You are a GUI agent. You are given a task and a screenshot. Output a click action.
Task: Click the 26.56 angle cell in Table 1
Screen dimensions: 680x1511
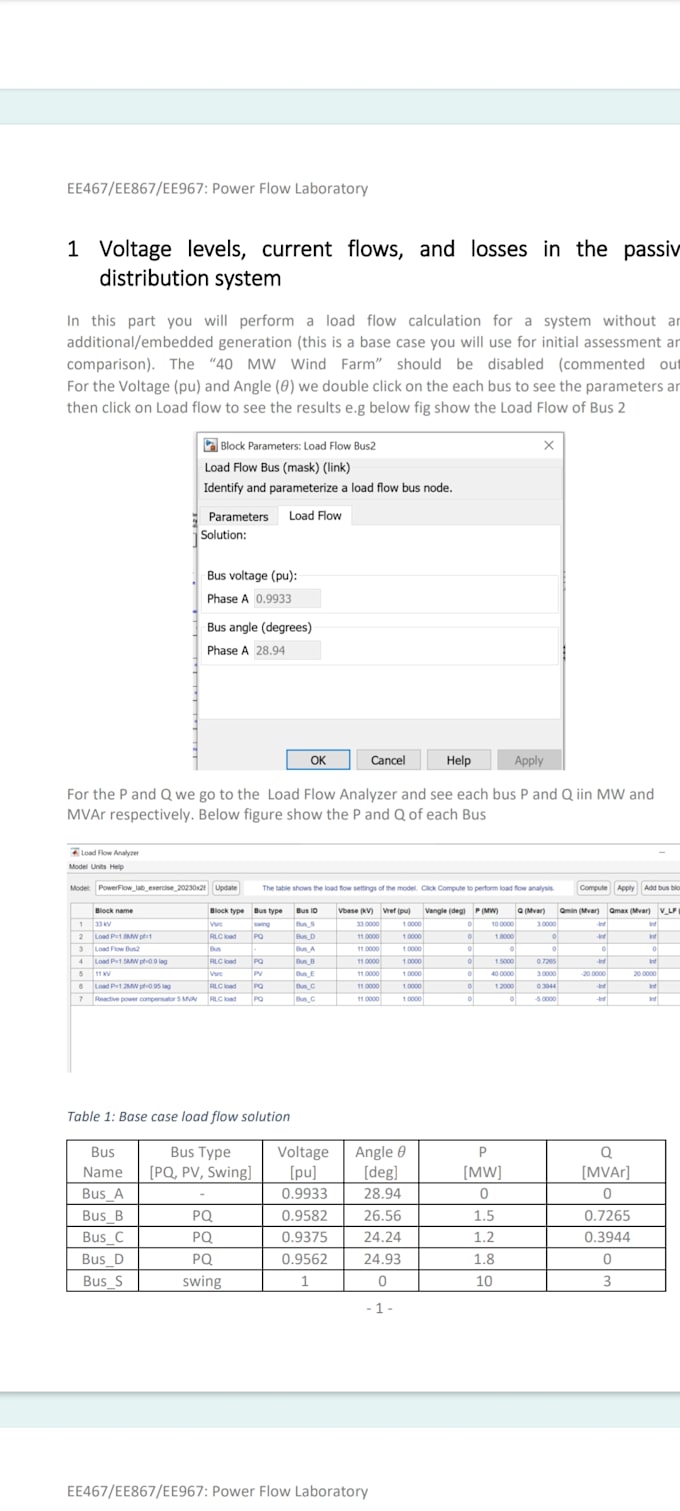pos(382,1216)
